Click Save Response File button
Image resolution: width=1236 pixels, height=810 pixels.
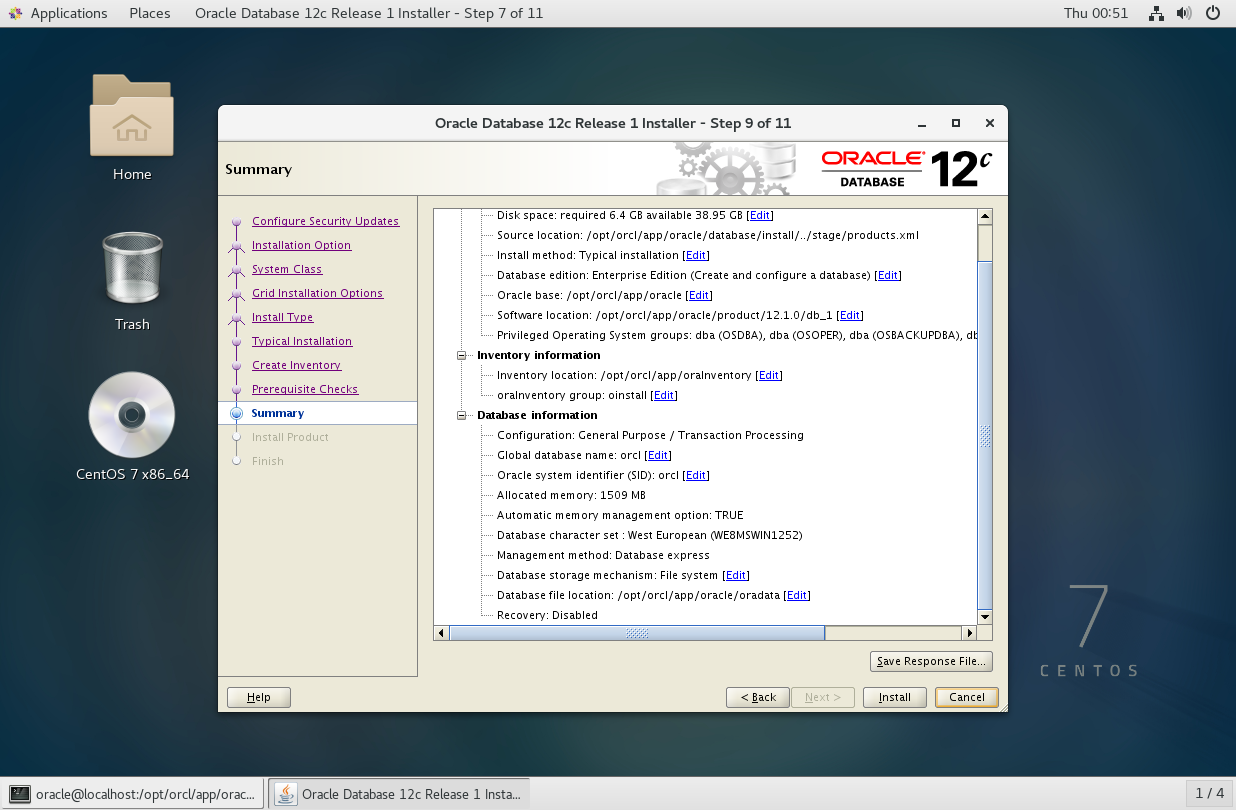(x=930, y=661)
